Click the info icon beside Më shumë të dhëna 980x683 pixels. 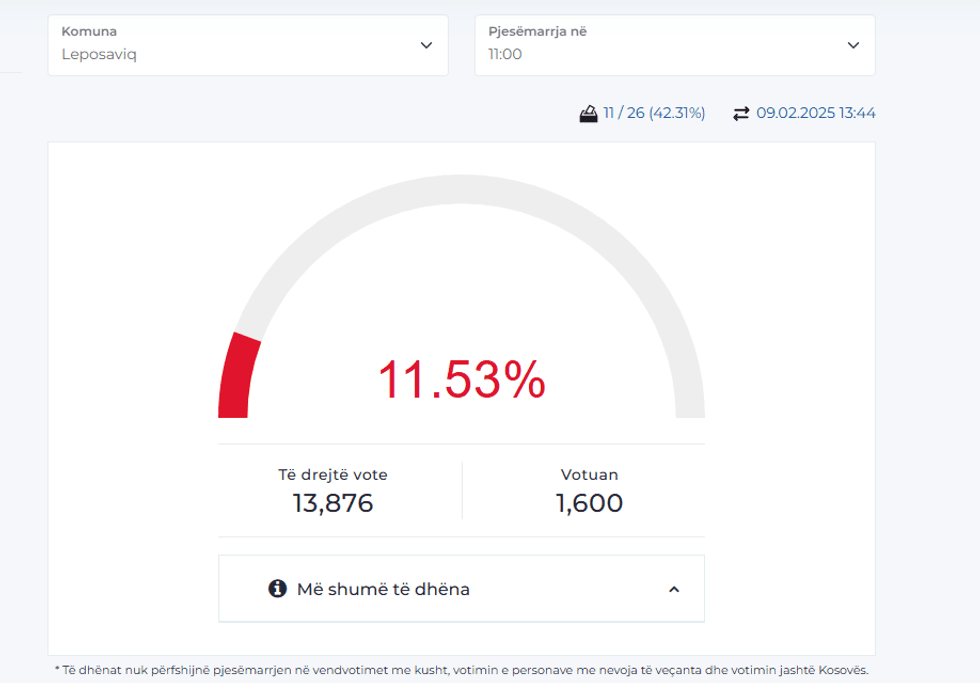tap(278, 589)
